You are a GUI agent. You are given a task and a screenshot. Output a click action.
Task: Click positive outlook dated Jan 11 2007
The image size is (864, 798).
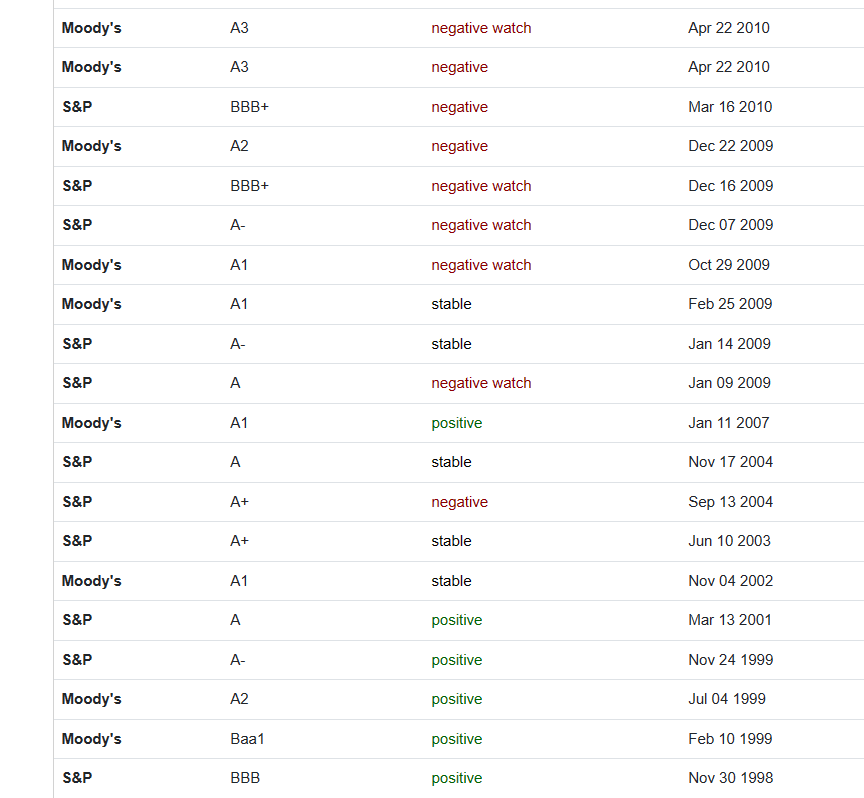click(456, 423)
